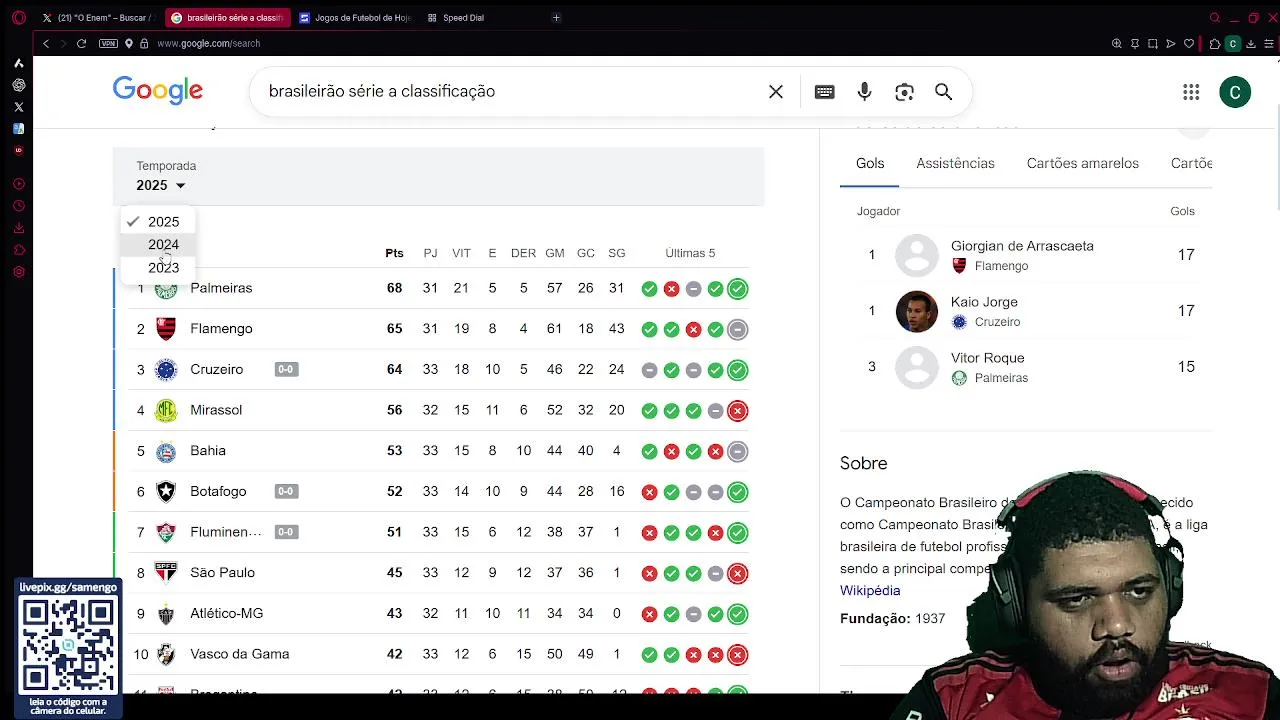Open the site security padlock info
Screen dimensions: 1280x720
pos(144,43)
